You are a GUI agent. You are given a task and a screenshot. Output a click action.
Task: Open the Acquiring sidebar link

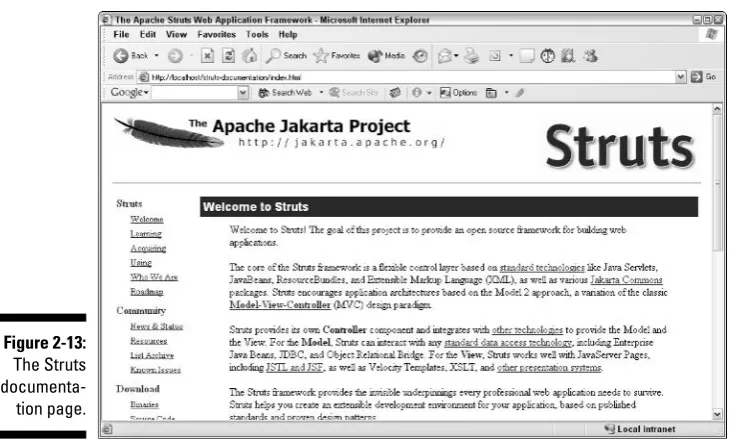click(x=148, y=248)
